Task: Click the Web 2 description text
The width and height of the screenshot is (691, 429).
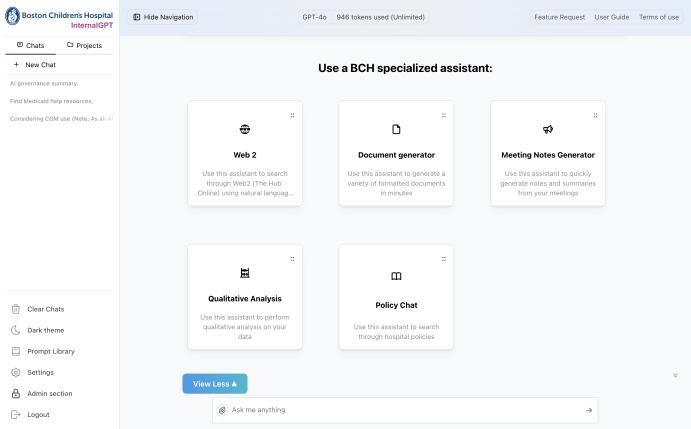Action: [245, 183]
